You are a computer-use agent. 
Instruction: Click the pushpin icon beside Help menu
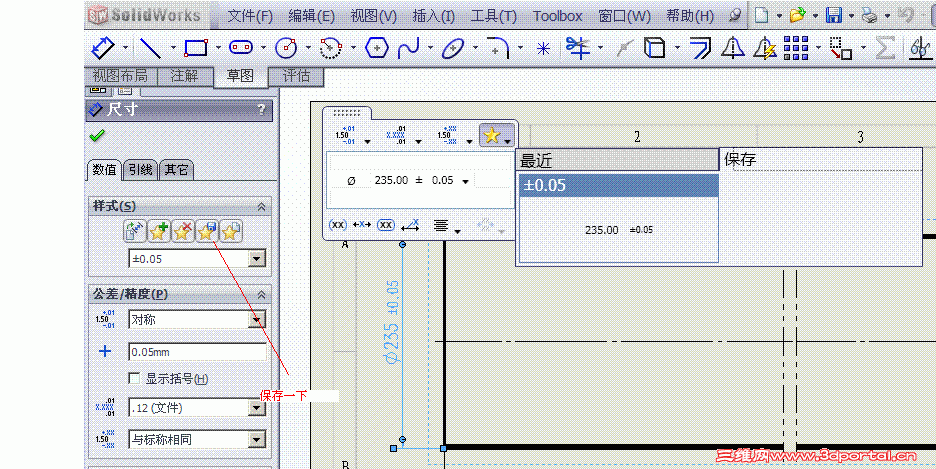click(736, 16)
